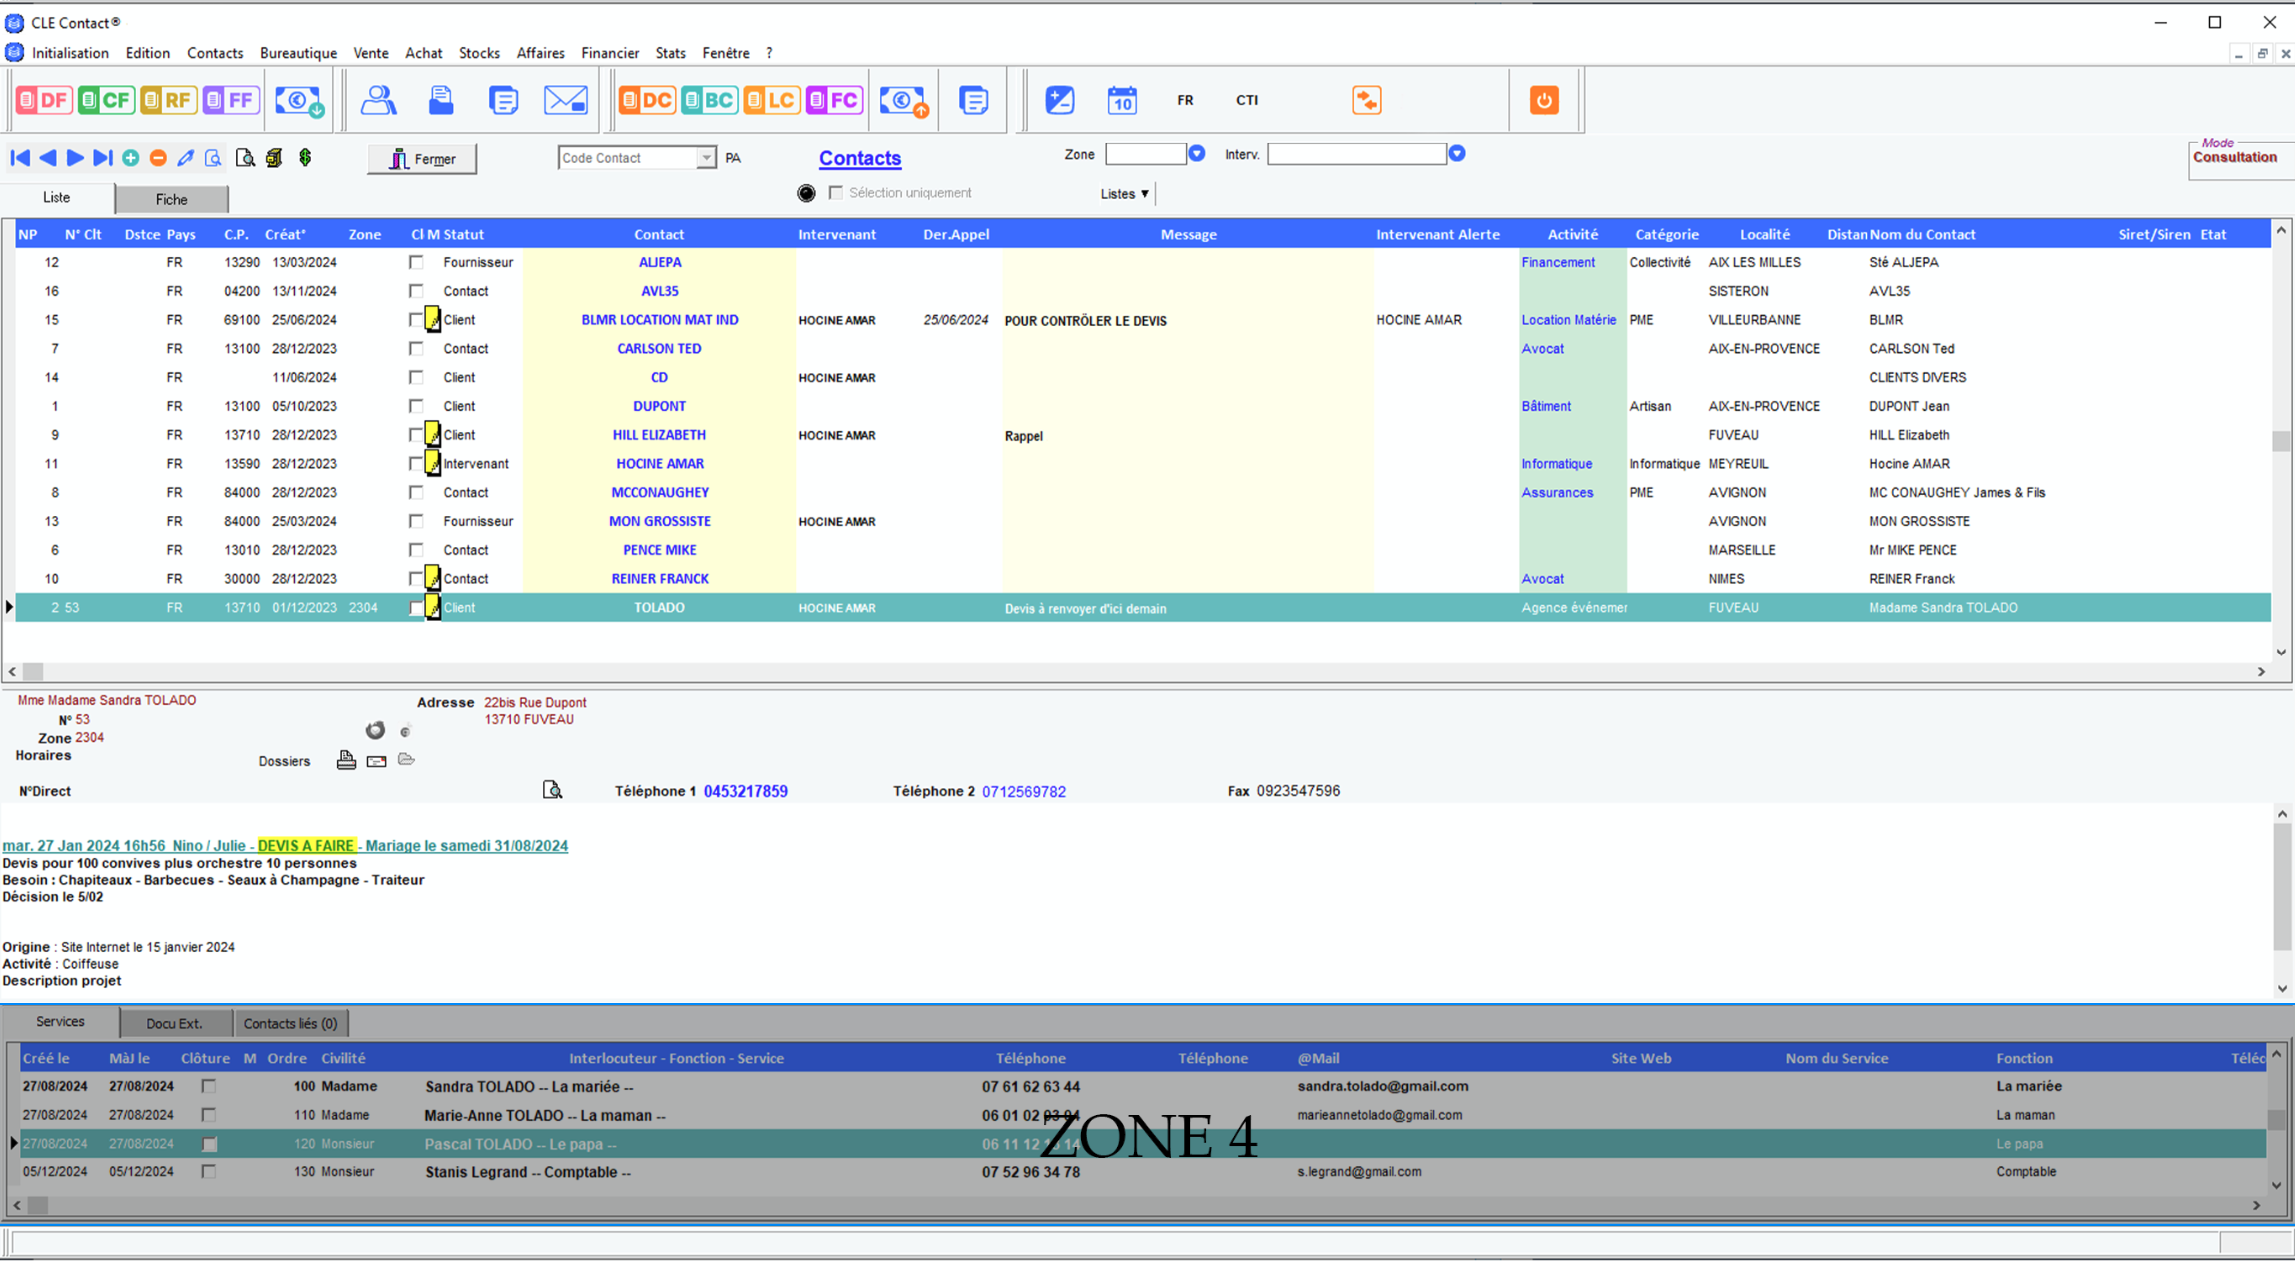Image resolution: width=2295 pixels, height=1261 pixels.
Task: Dial Téléphone 1 number 0453217859
Action: click(746, 791)
